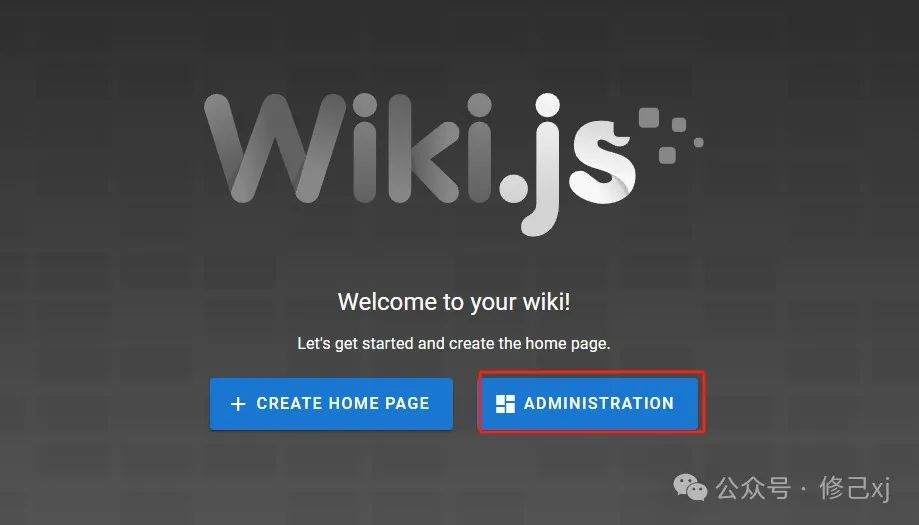Click the Wiki.js logo graphic
Viewport: 919px width, 525px height.
(454, 164)
